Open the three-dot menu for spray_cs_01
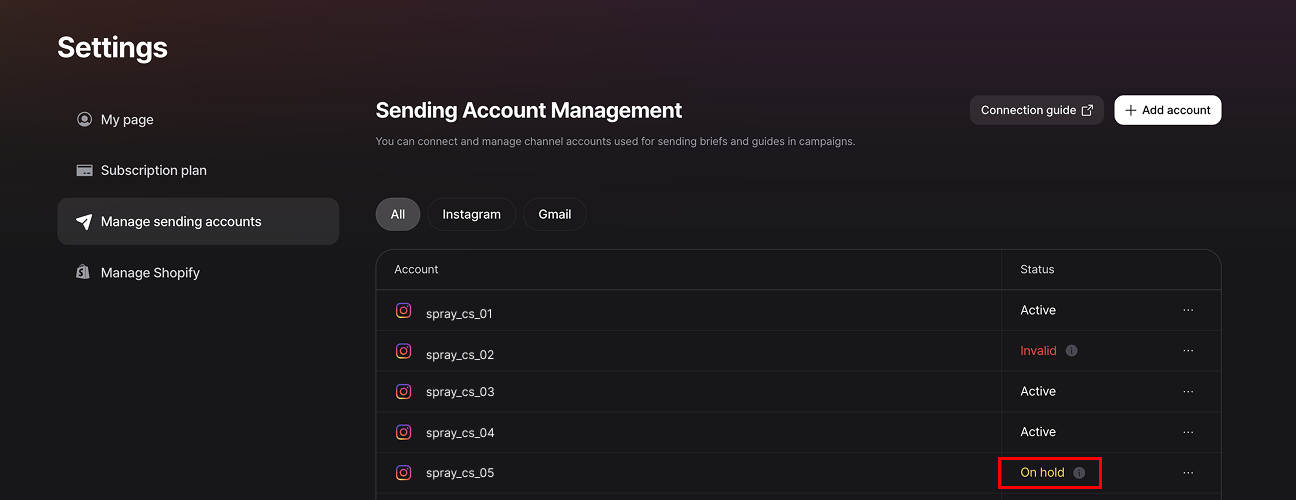Image resolution: width=1296 pixels, height=500 pixels. (x=1188, y=310)
